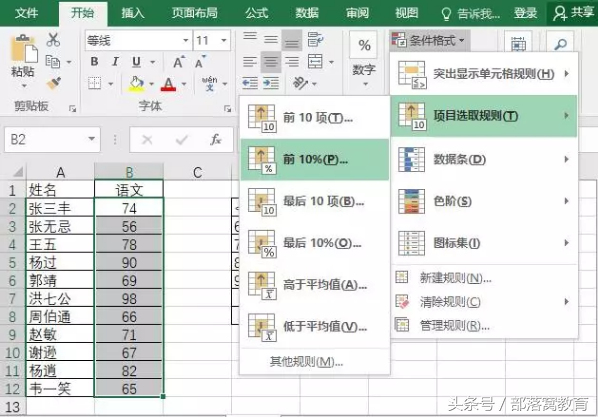Click the 告诉我 search box
This screenshot has height=417, width=598.
(x=471, y=14)
